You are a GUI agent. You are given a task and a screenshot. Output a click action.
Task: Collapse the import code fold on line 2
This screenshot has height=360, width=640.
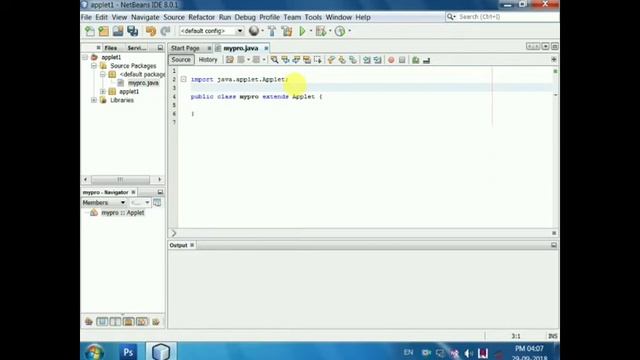click(184, 79)
